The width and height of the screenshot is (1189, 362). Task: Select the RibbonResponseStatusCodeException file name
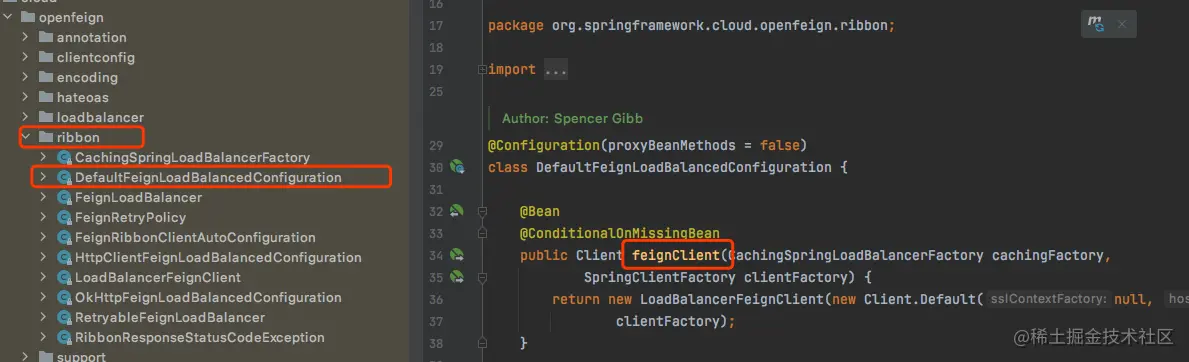tap(199, 338)
